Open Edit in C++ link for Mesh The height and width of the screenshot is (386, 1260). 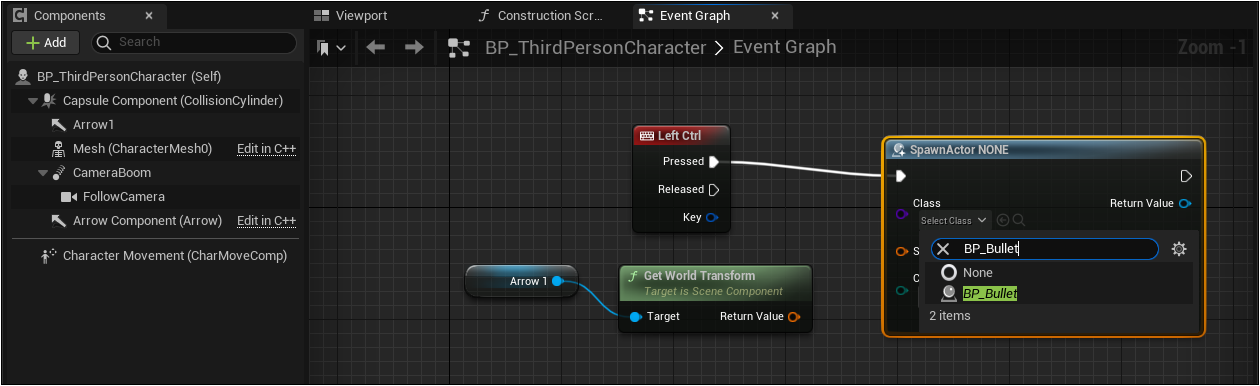pyautogui.click(x=266, y=149)
